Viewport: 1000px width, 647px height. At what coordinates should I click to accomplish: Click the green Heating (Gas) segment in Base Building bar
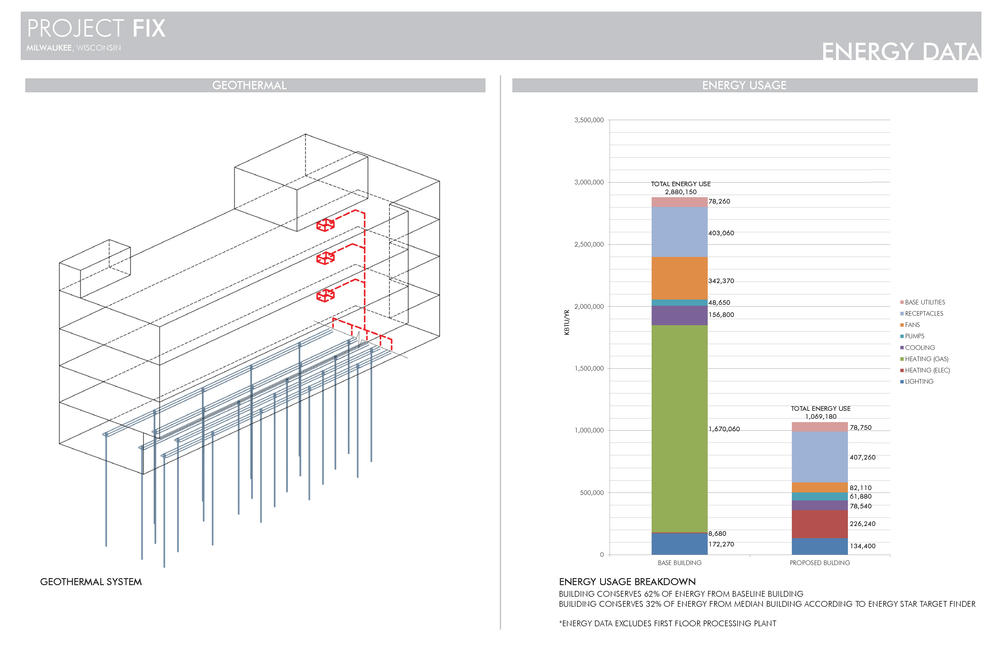(x=679, y=428)
